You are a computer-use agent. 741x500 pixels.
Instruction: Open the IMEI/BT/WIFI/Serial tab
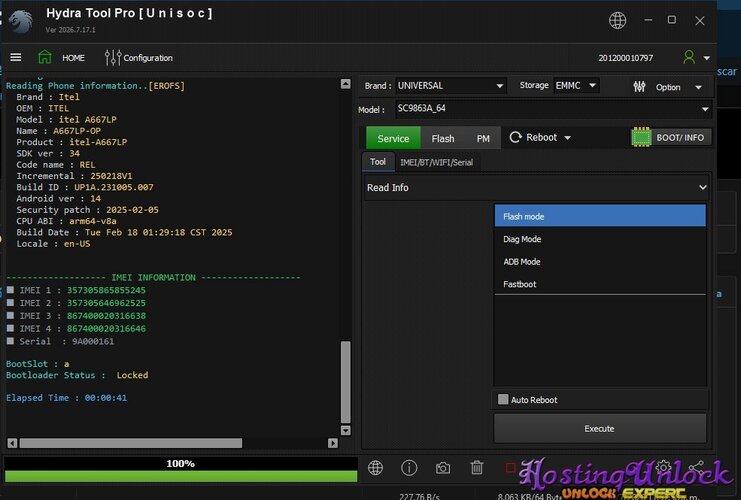(x=436, y=163)
